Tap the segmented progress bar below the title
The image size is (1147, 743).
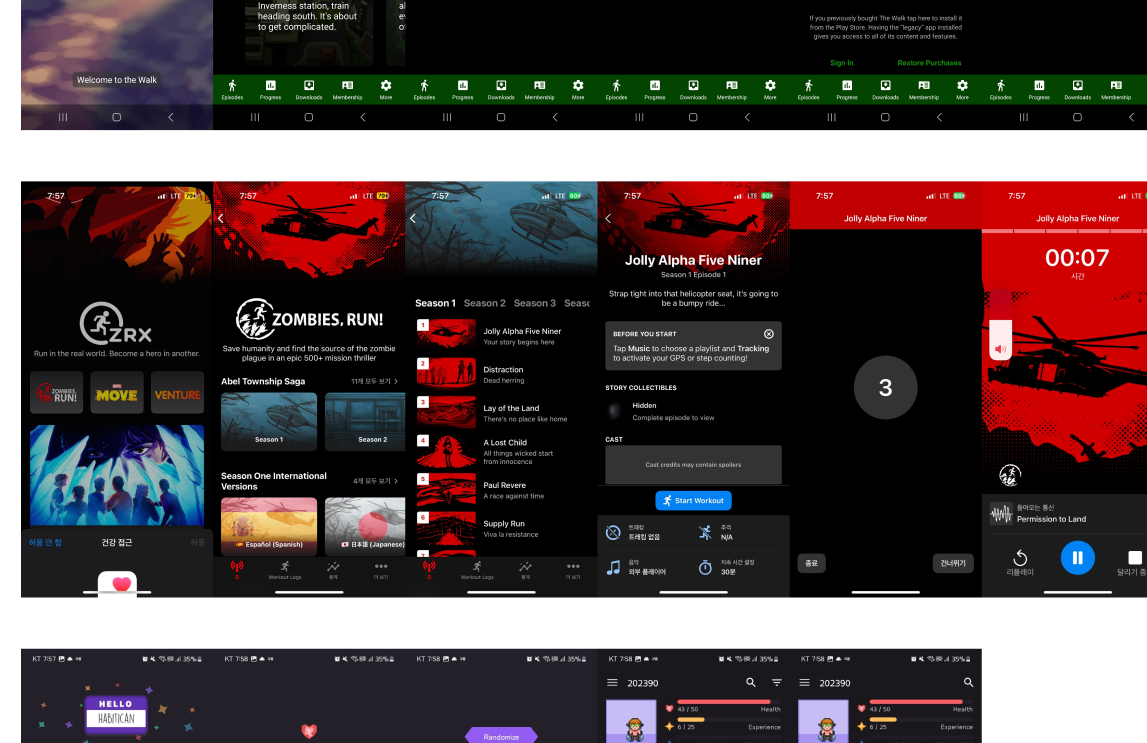click(1064, 231)
